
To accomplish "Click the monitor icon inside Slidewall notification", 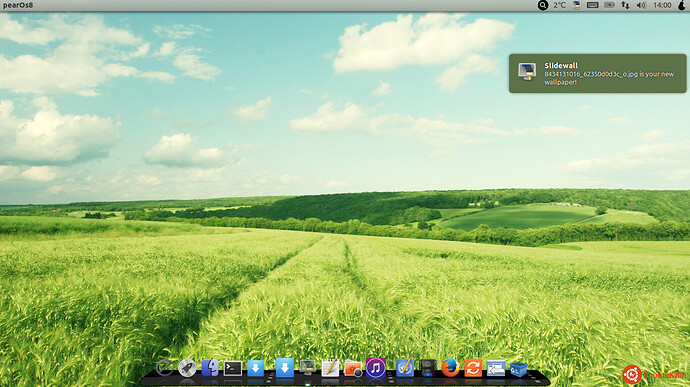I will [527, 71].
